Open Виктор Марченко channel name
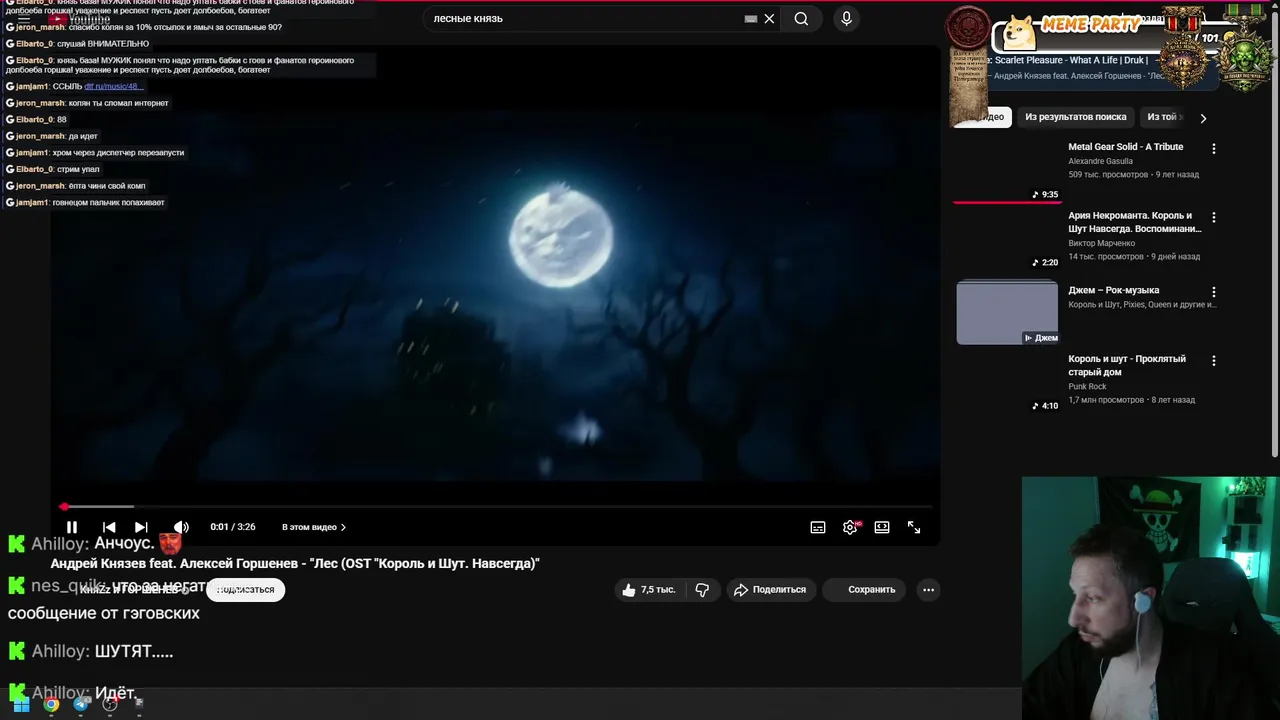Viewport: 1280px width, 720px height. click(x=1101, y=243)
